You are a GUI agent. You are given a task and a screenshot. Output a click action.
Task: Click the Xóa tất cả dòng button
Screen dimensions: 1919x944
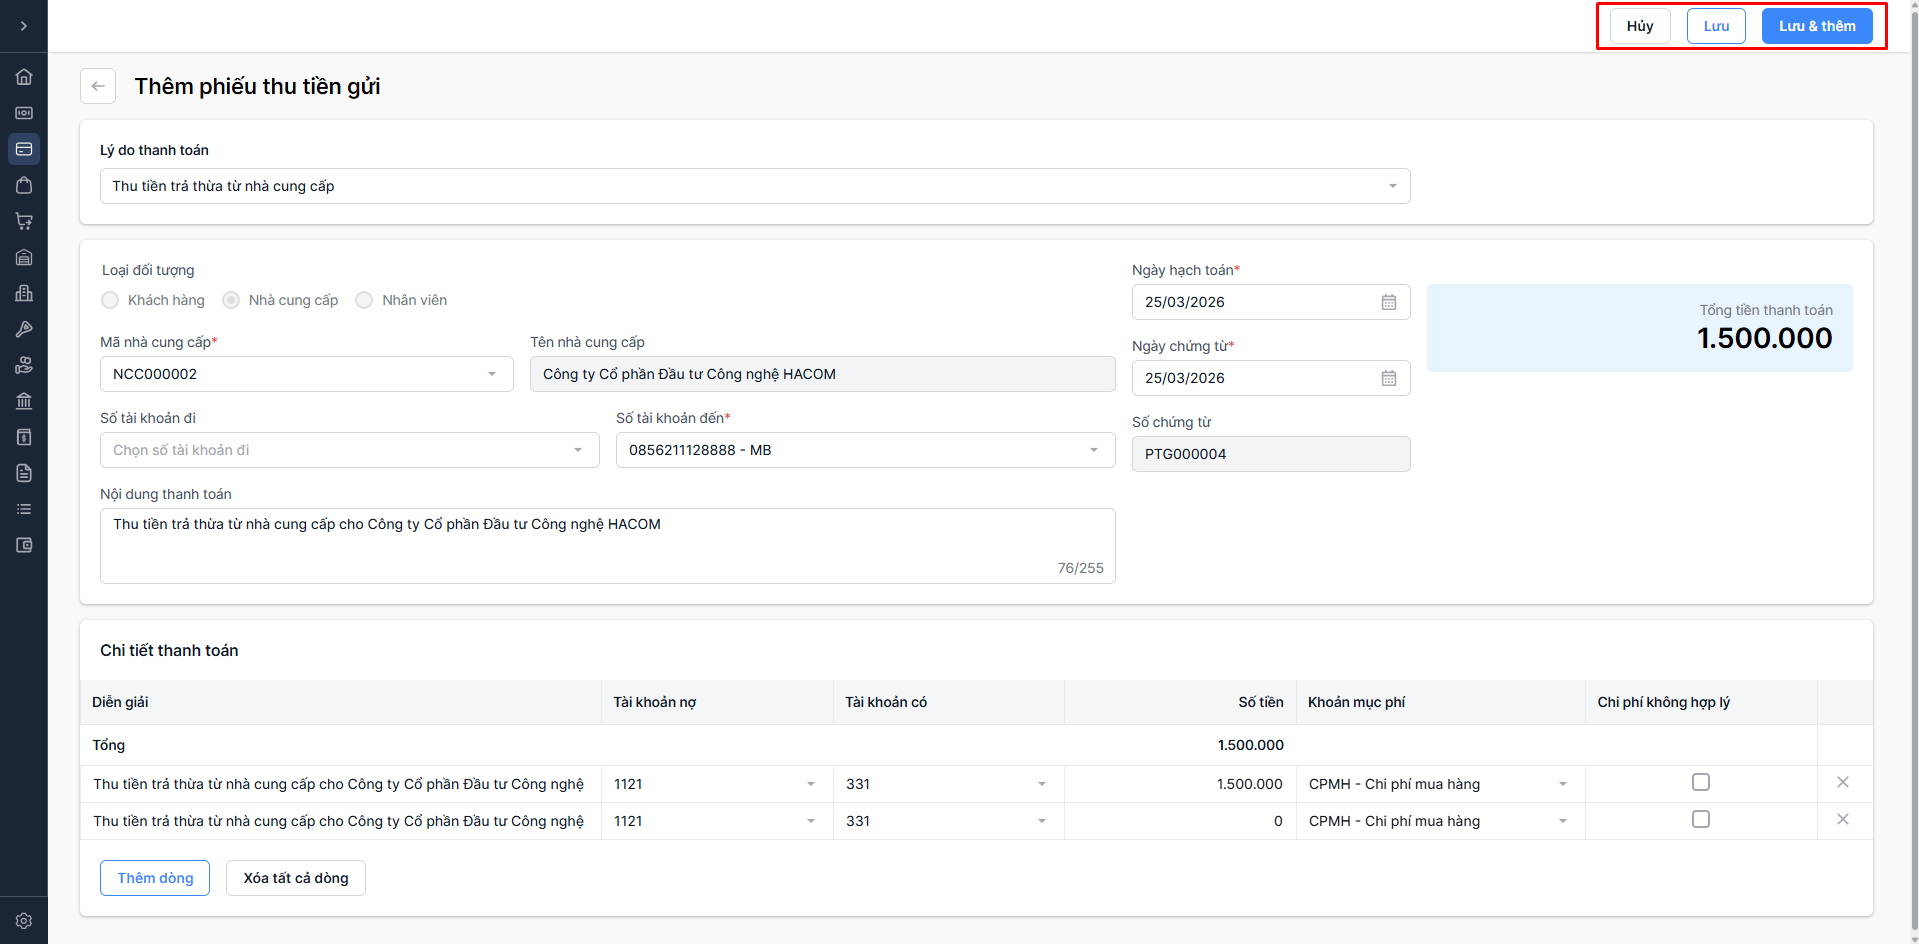pos(295,878)
